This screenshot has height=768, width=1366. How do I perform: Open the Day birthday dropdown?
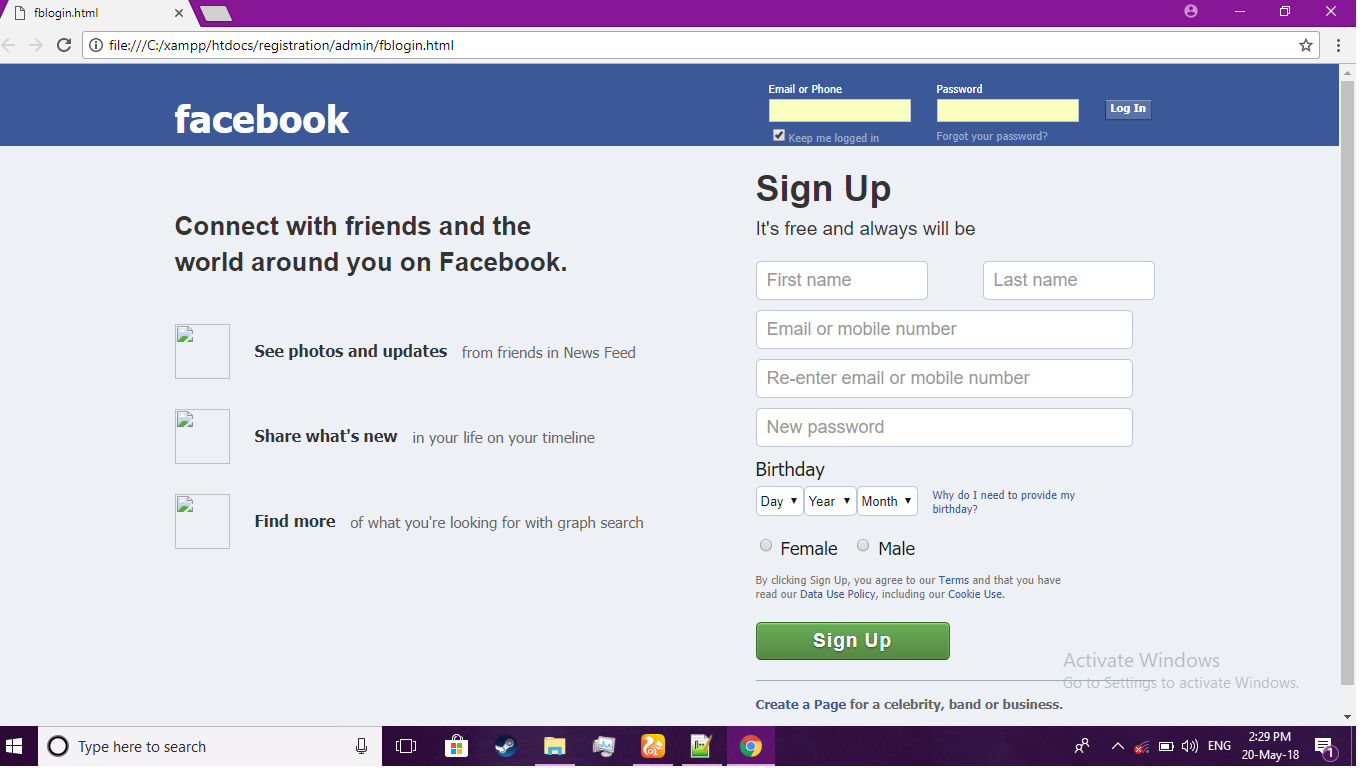tap(780, 501)
